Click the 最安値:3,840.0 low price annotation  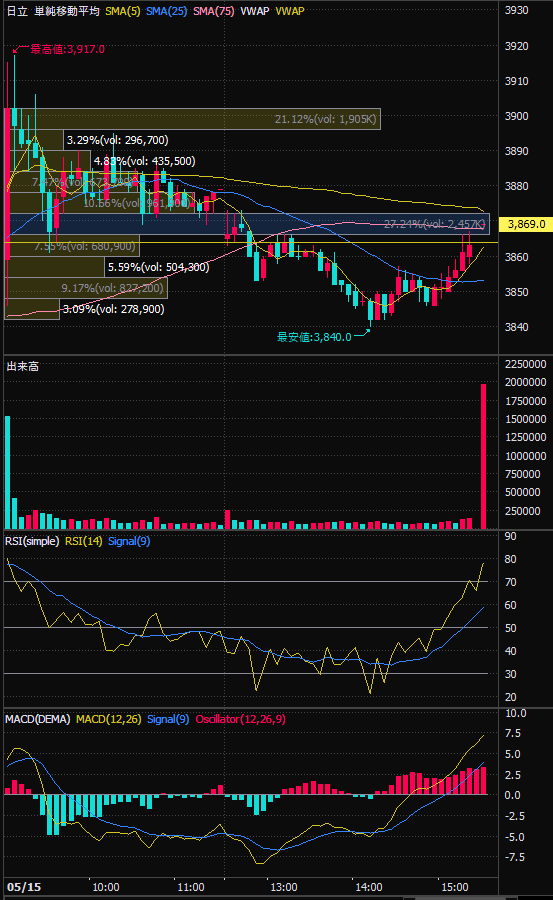[x=314, y=337]
